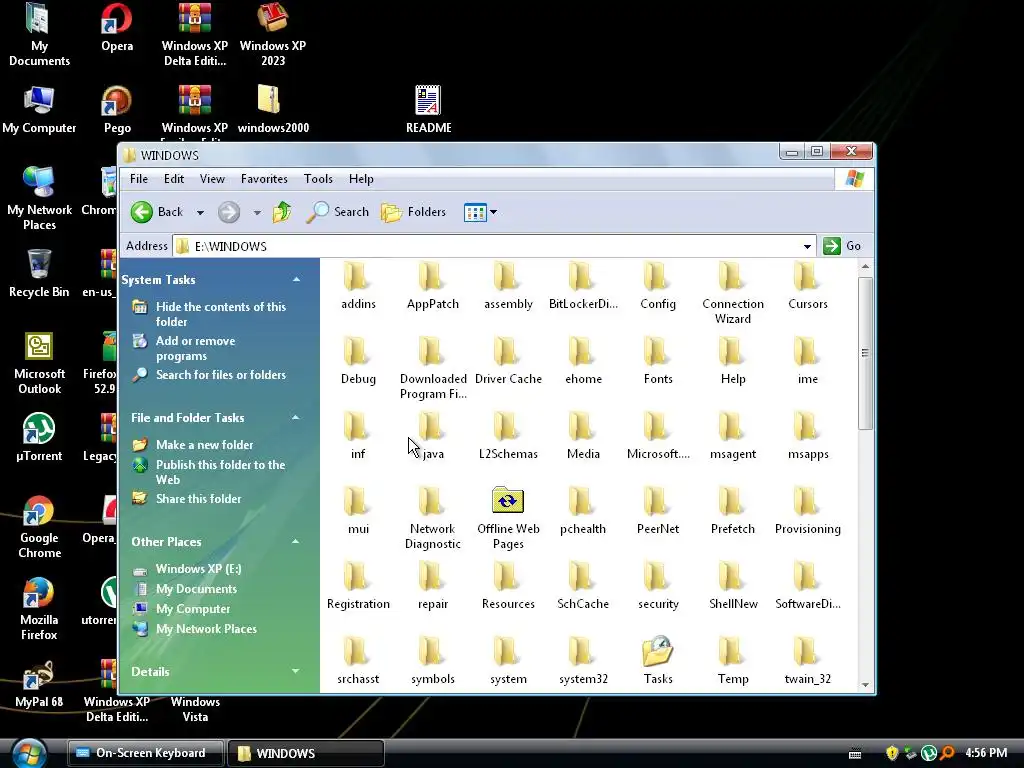Click the keyboard icon in system tray

(855, 754)
